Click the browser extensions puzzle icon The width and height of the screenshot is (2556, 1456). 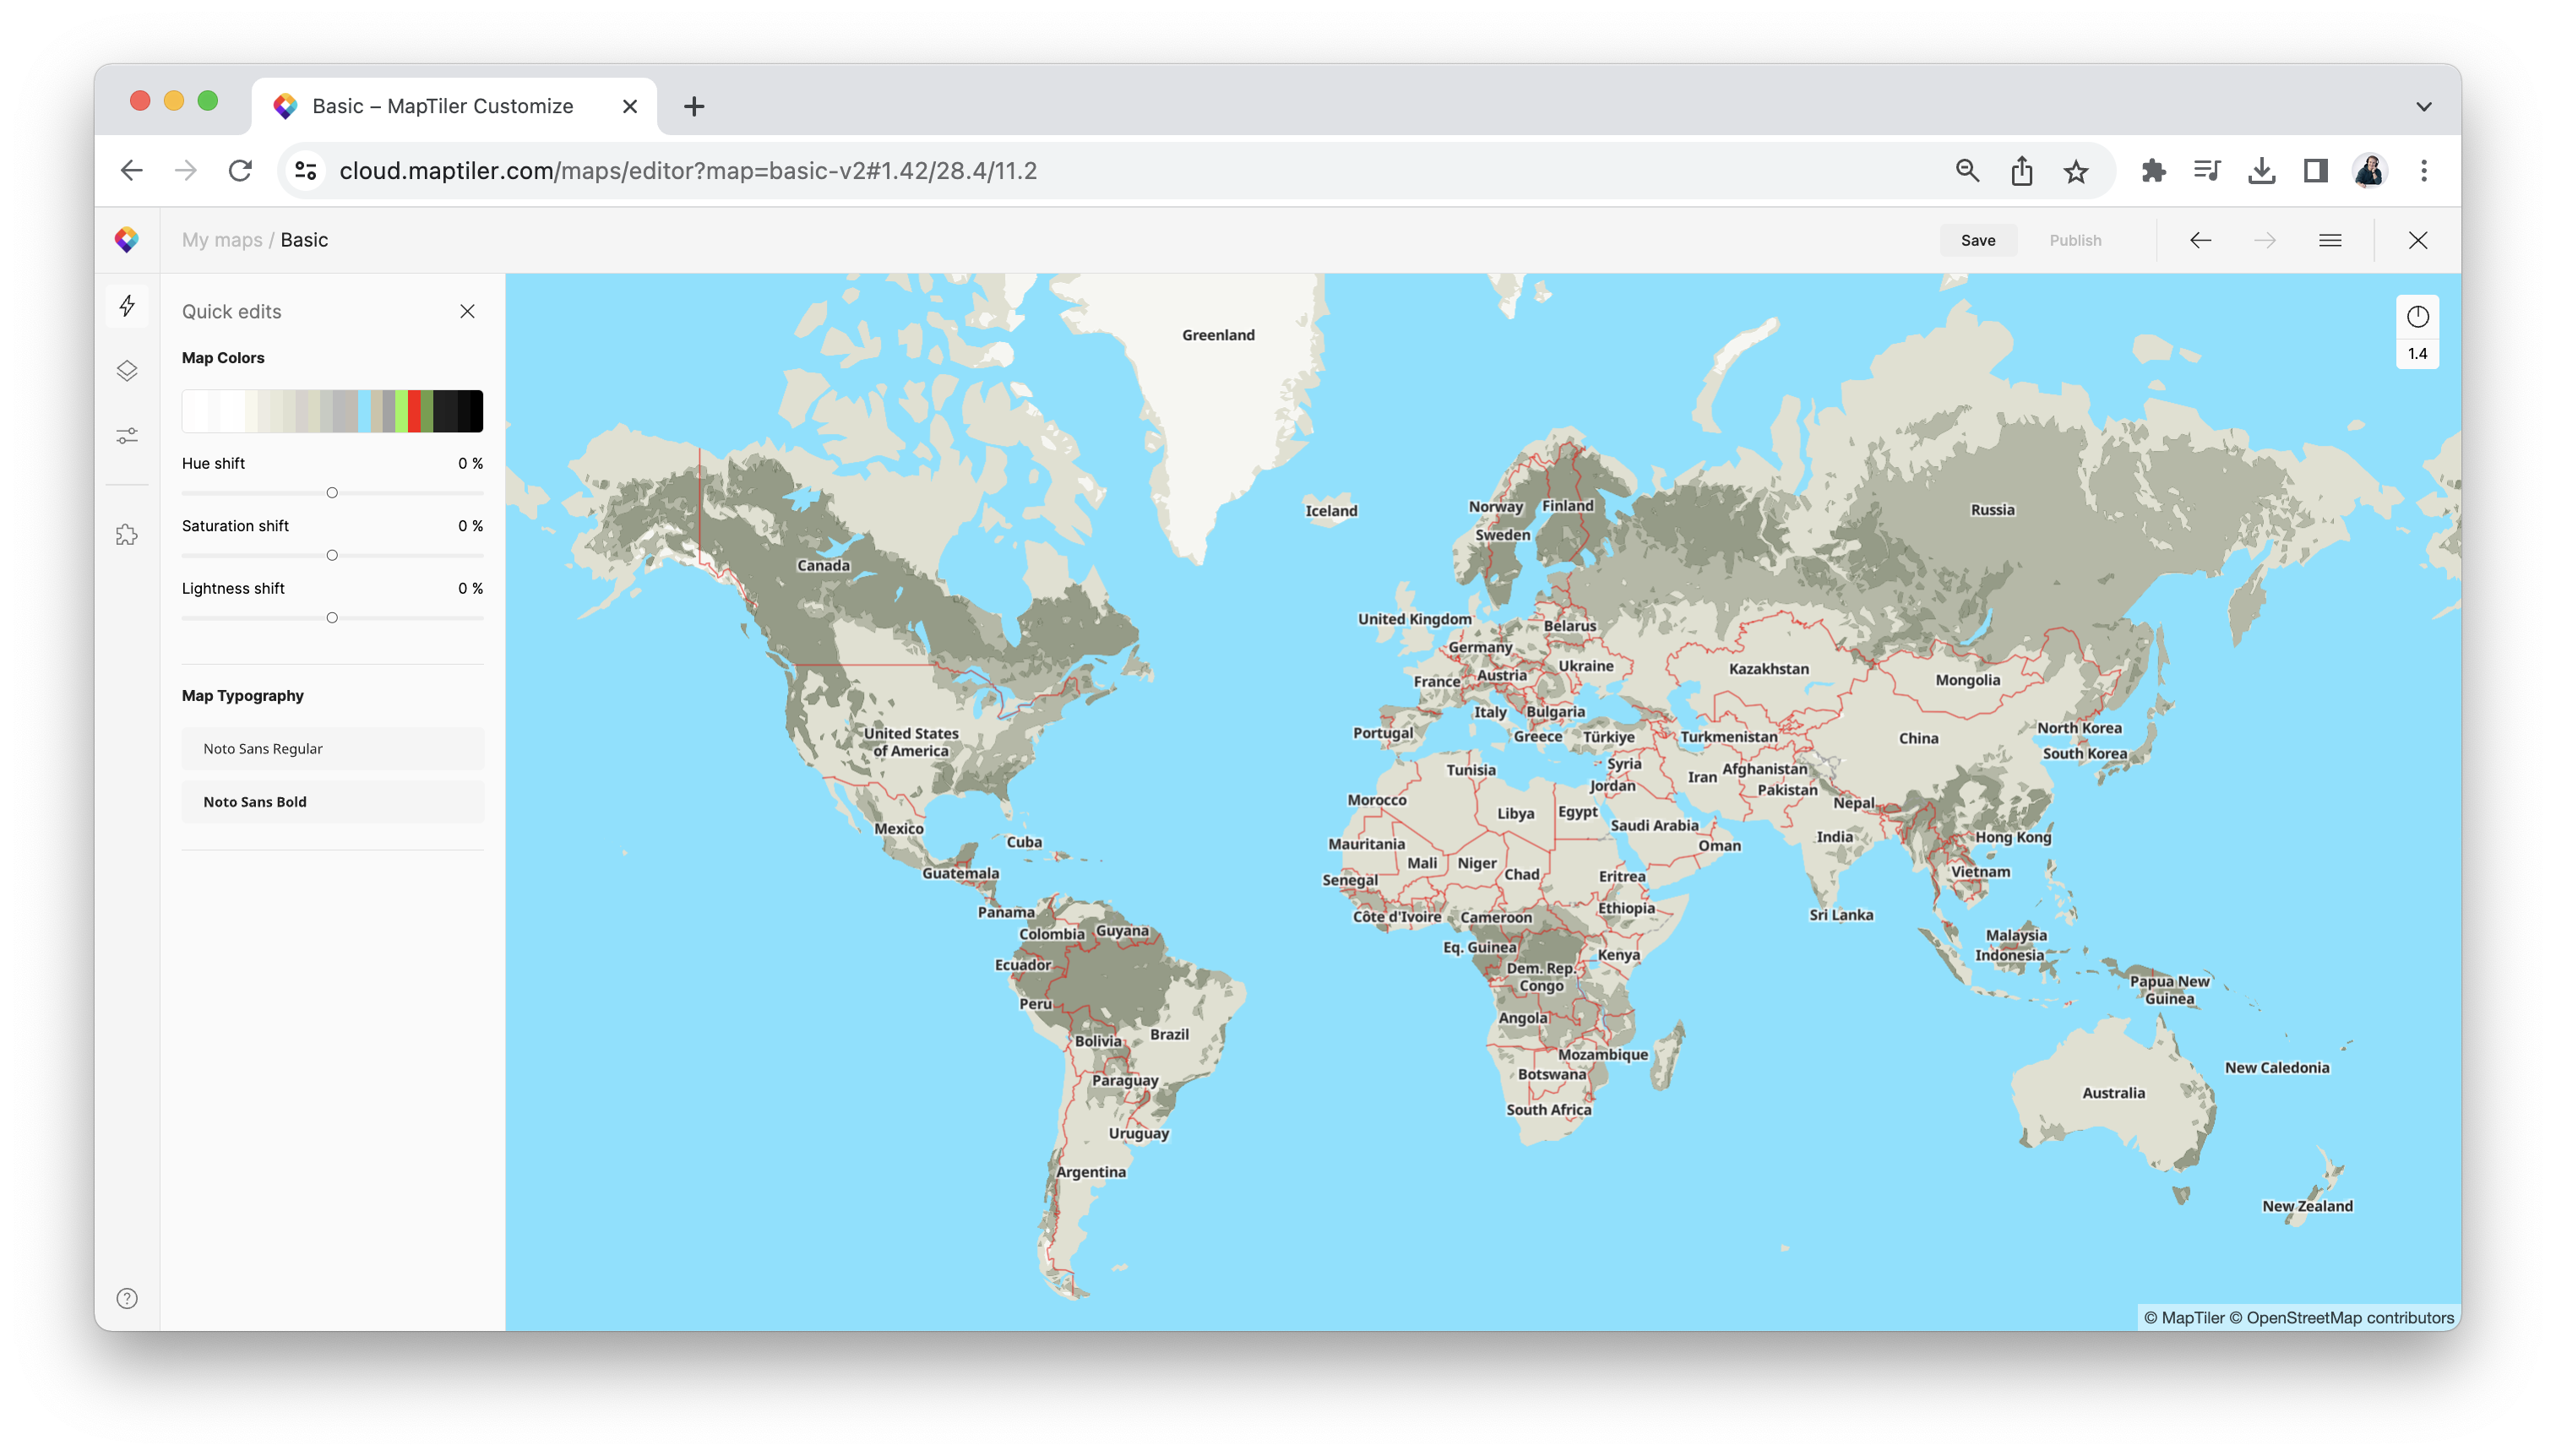point(2153,171)
